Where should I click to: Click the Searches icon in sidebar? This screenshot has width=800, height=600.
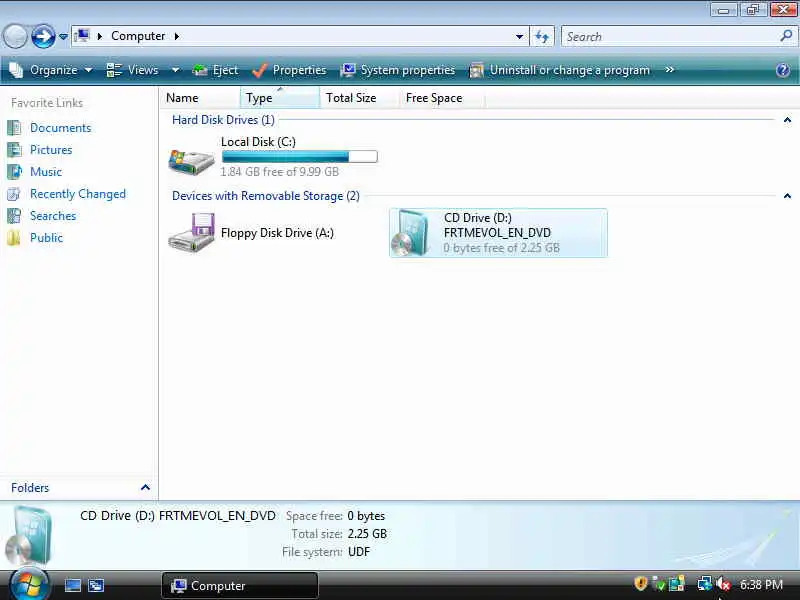(x=14, y=216)
